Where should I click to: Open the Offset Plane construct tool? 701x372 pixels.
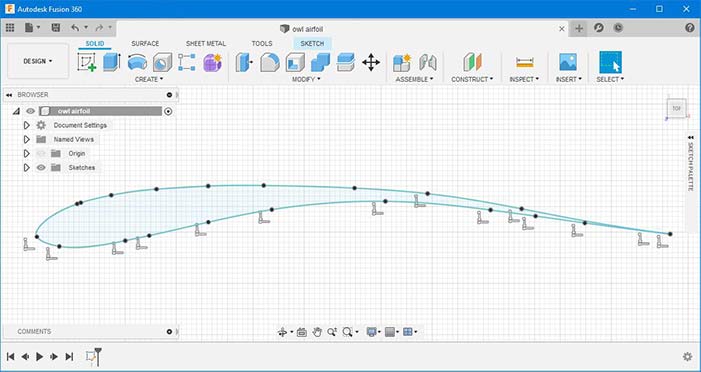click(472, 62)
